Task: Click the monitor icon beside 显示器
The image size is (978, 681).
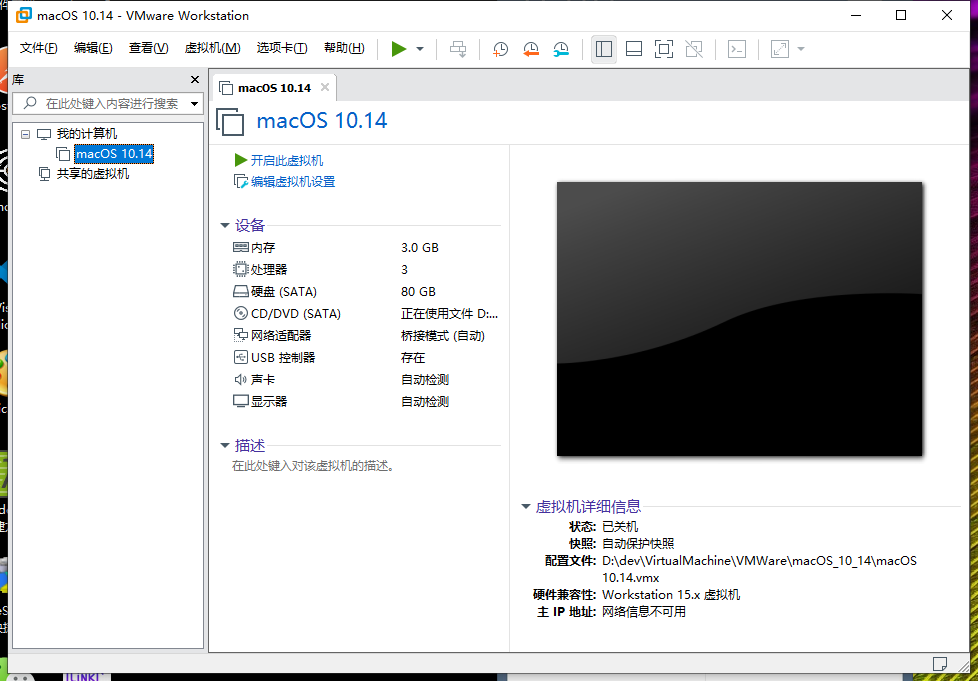Action: coord(241,401)
